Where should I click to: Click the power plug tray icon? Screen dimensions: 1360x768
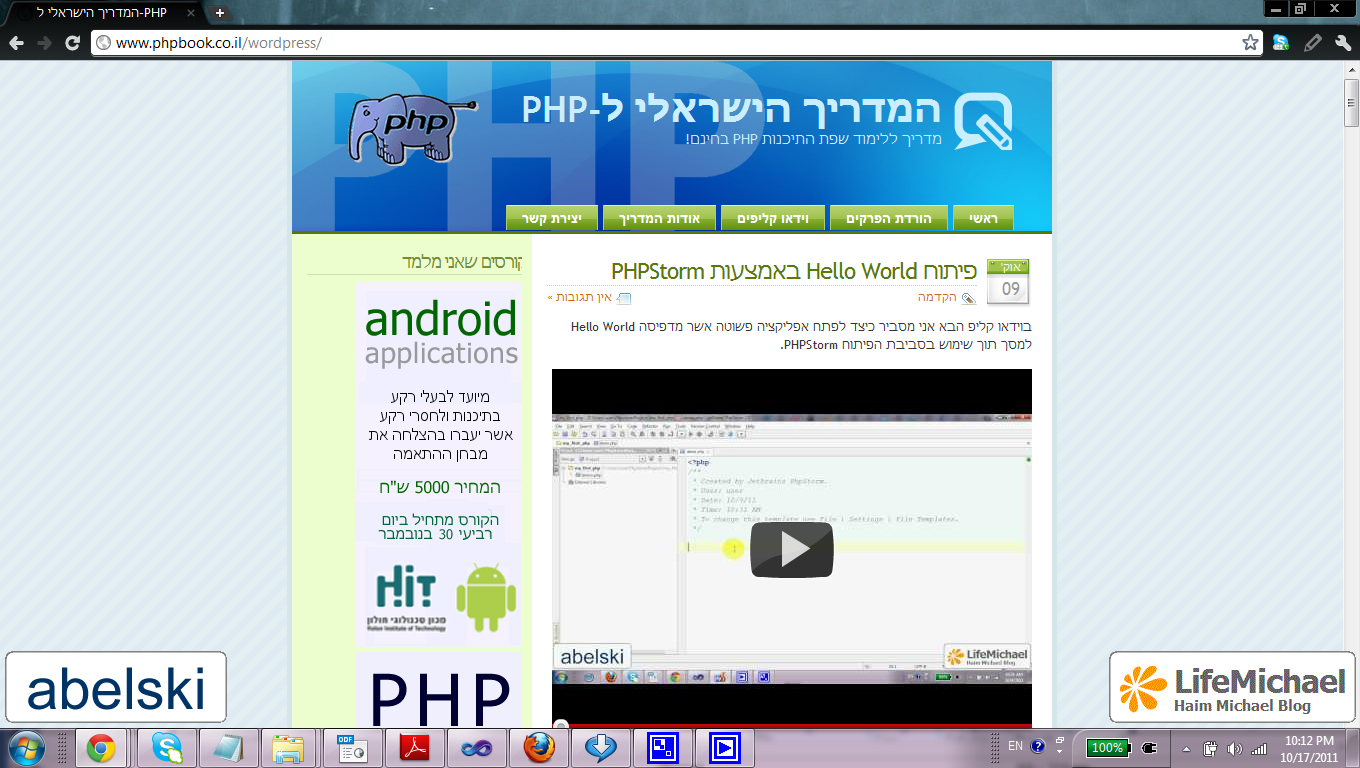pos(1150,747)
